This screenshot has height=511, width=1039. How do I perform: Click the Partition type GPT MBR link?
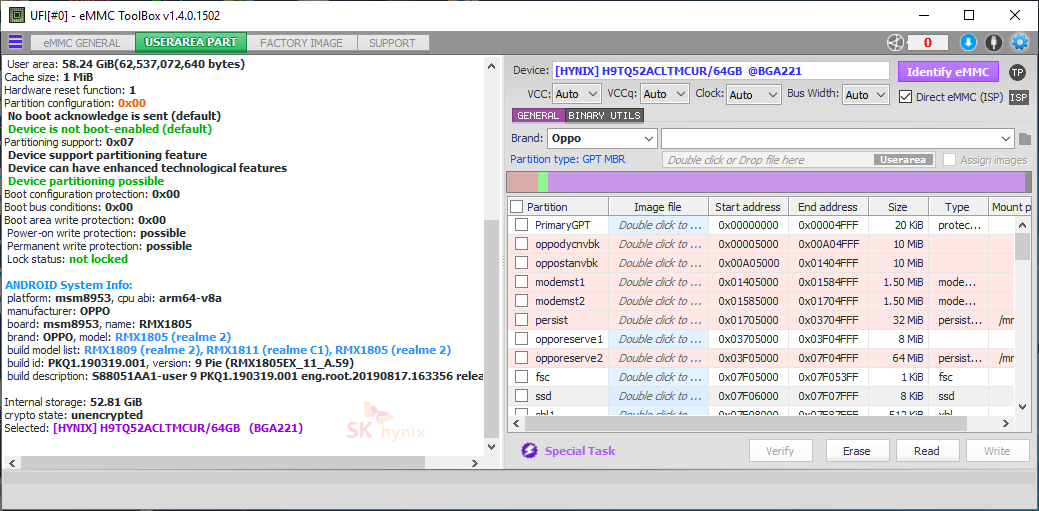568,160
